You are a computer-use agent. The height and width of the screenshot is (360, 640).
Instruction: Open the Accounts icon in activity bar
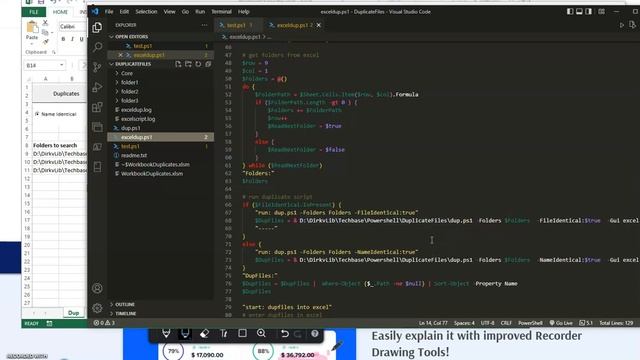point(97,288)
